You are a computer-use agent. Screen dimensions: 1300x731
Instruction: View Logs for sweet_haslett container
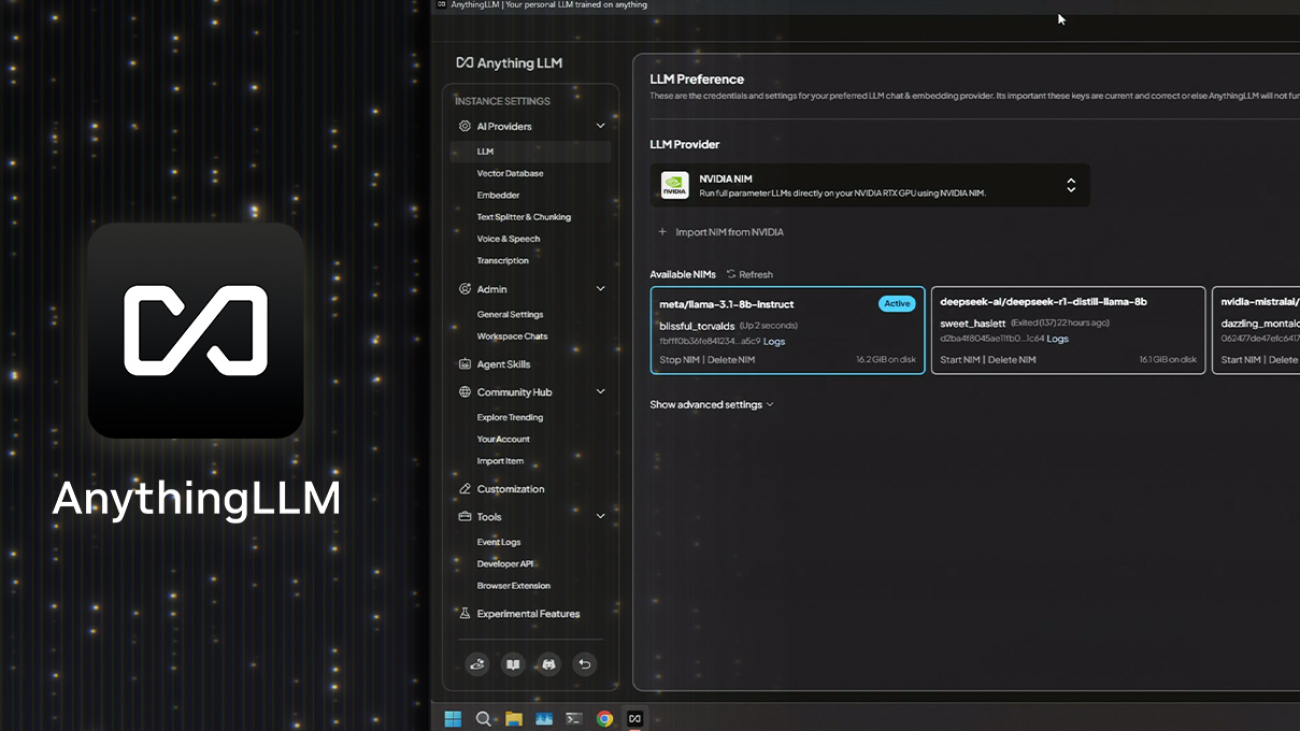click(1057, 339)
